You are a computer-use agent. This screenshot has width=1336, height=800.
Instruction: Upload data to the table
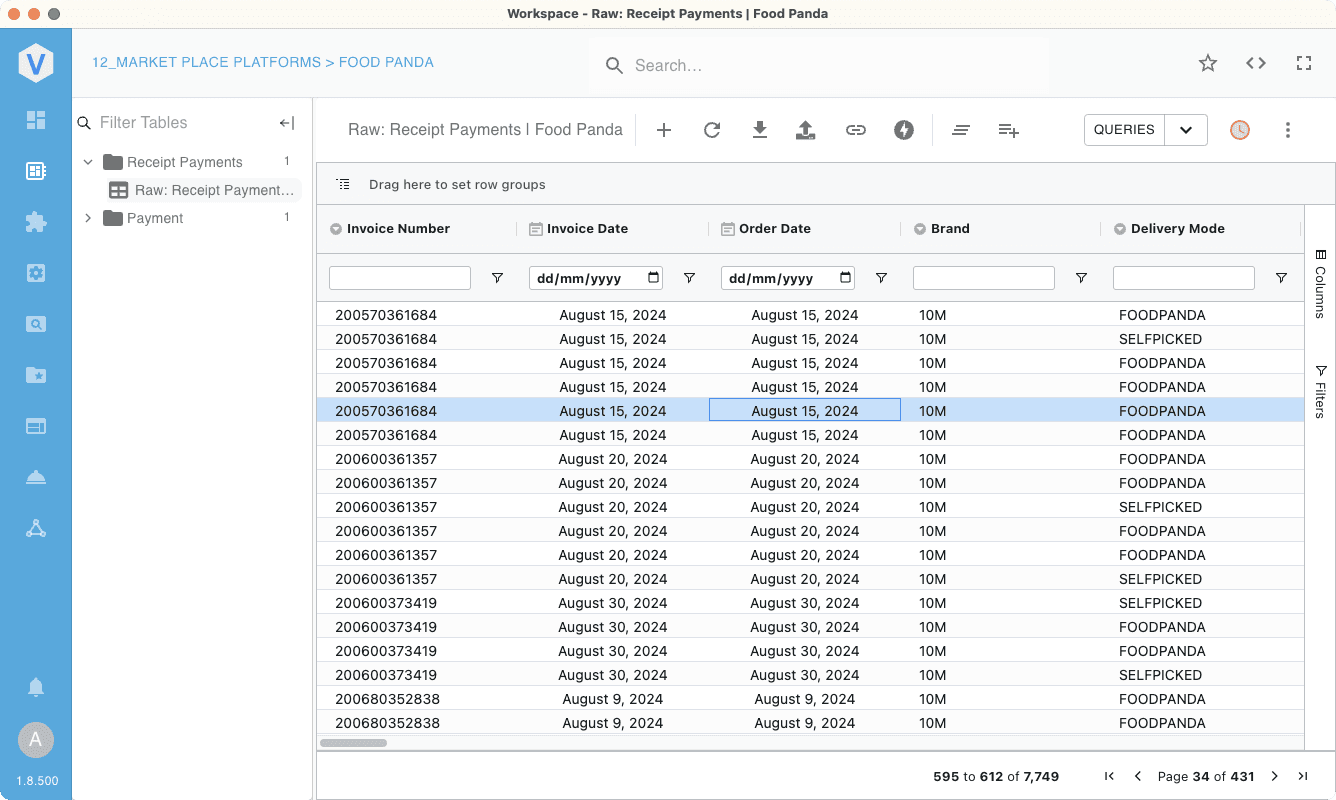[804, 130]
